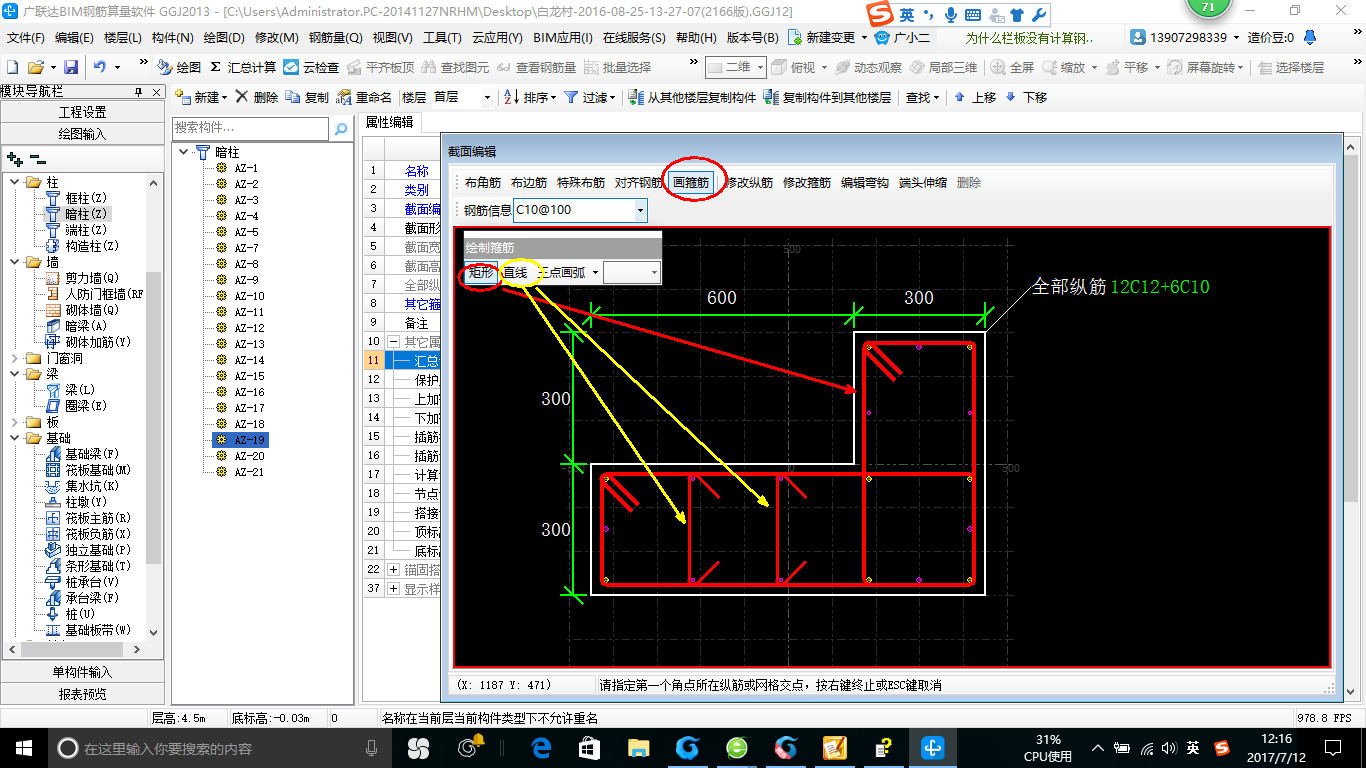Image resolution: width=1366 pixels, height=768 pixels.
Task: Select 圈梁(E) tree item
Action: [x=77, y=406]
